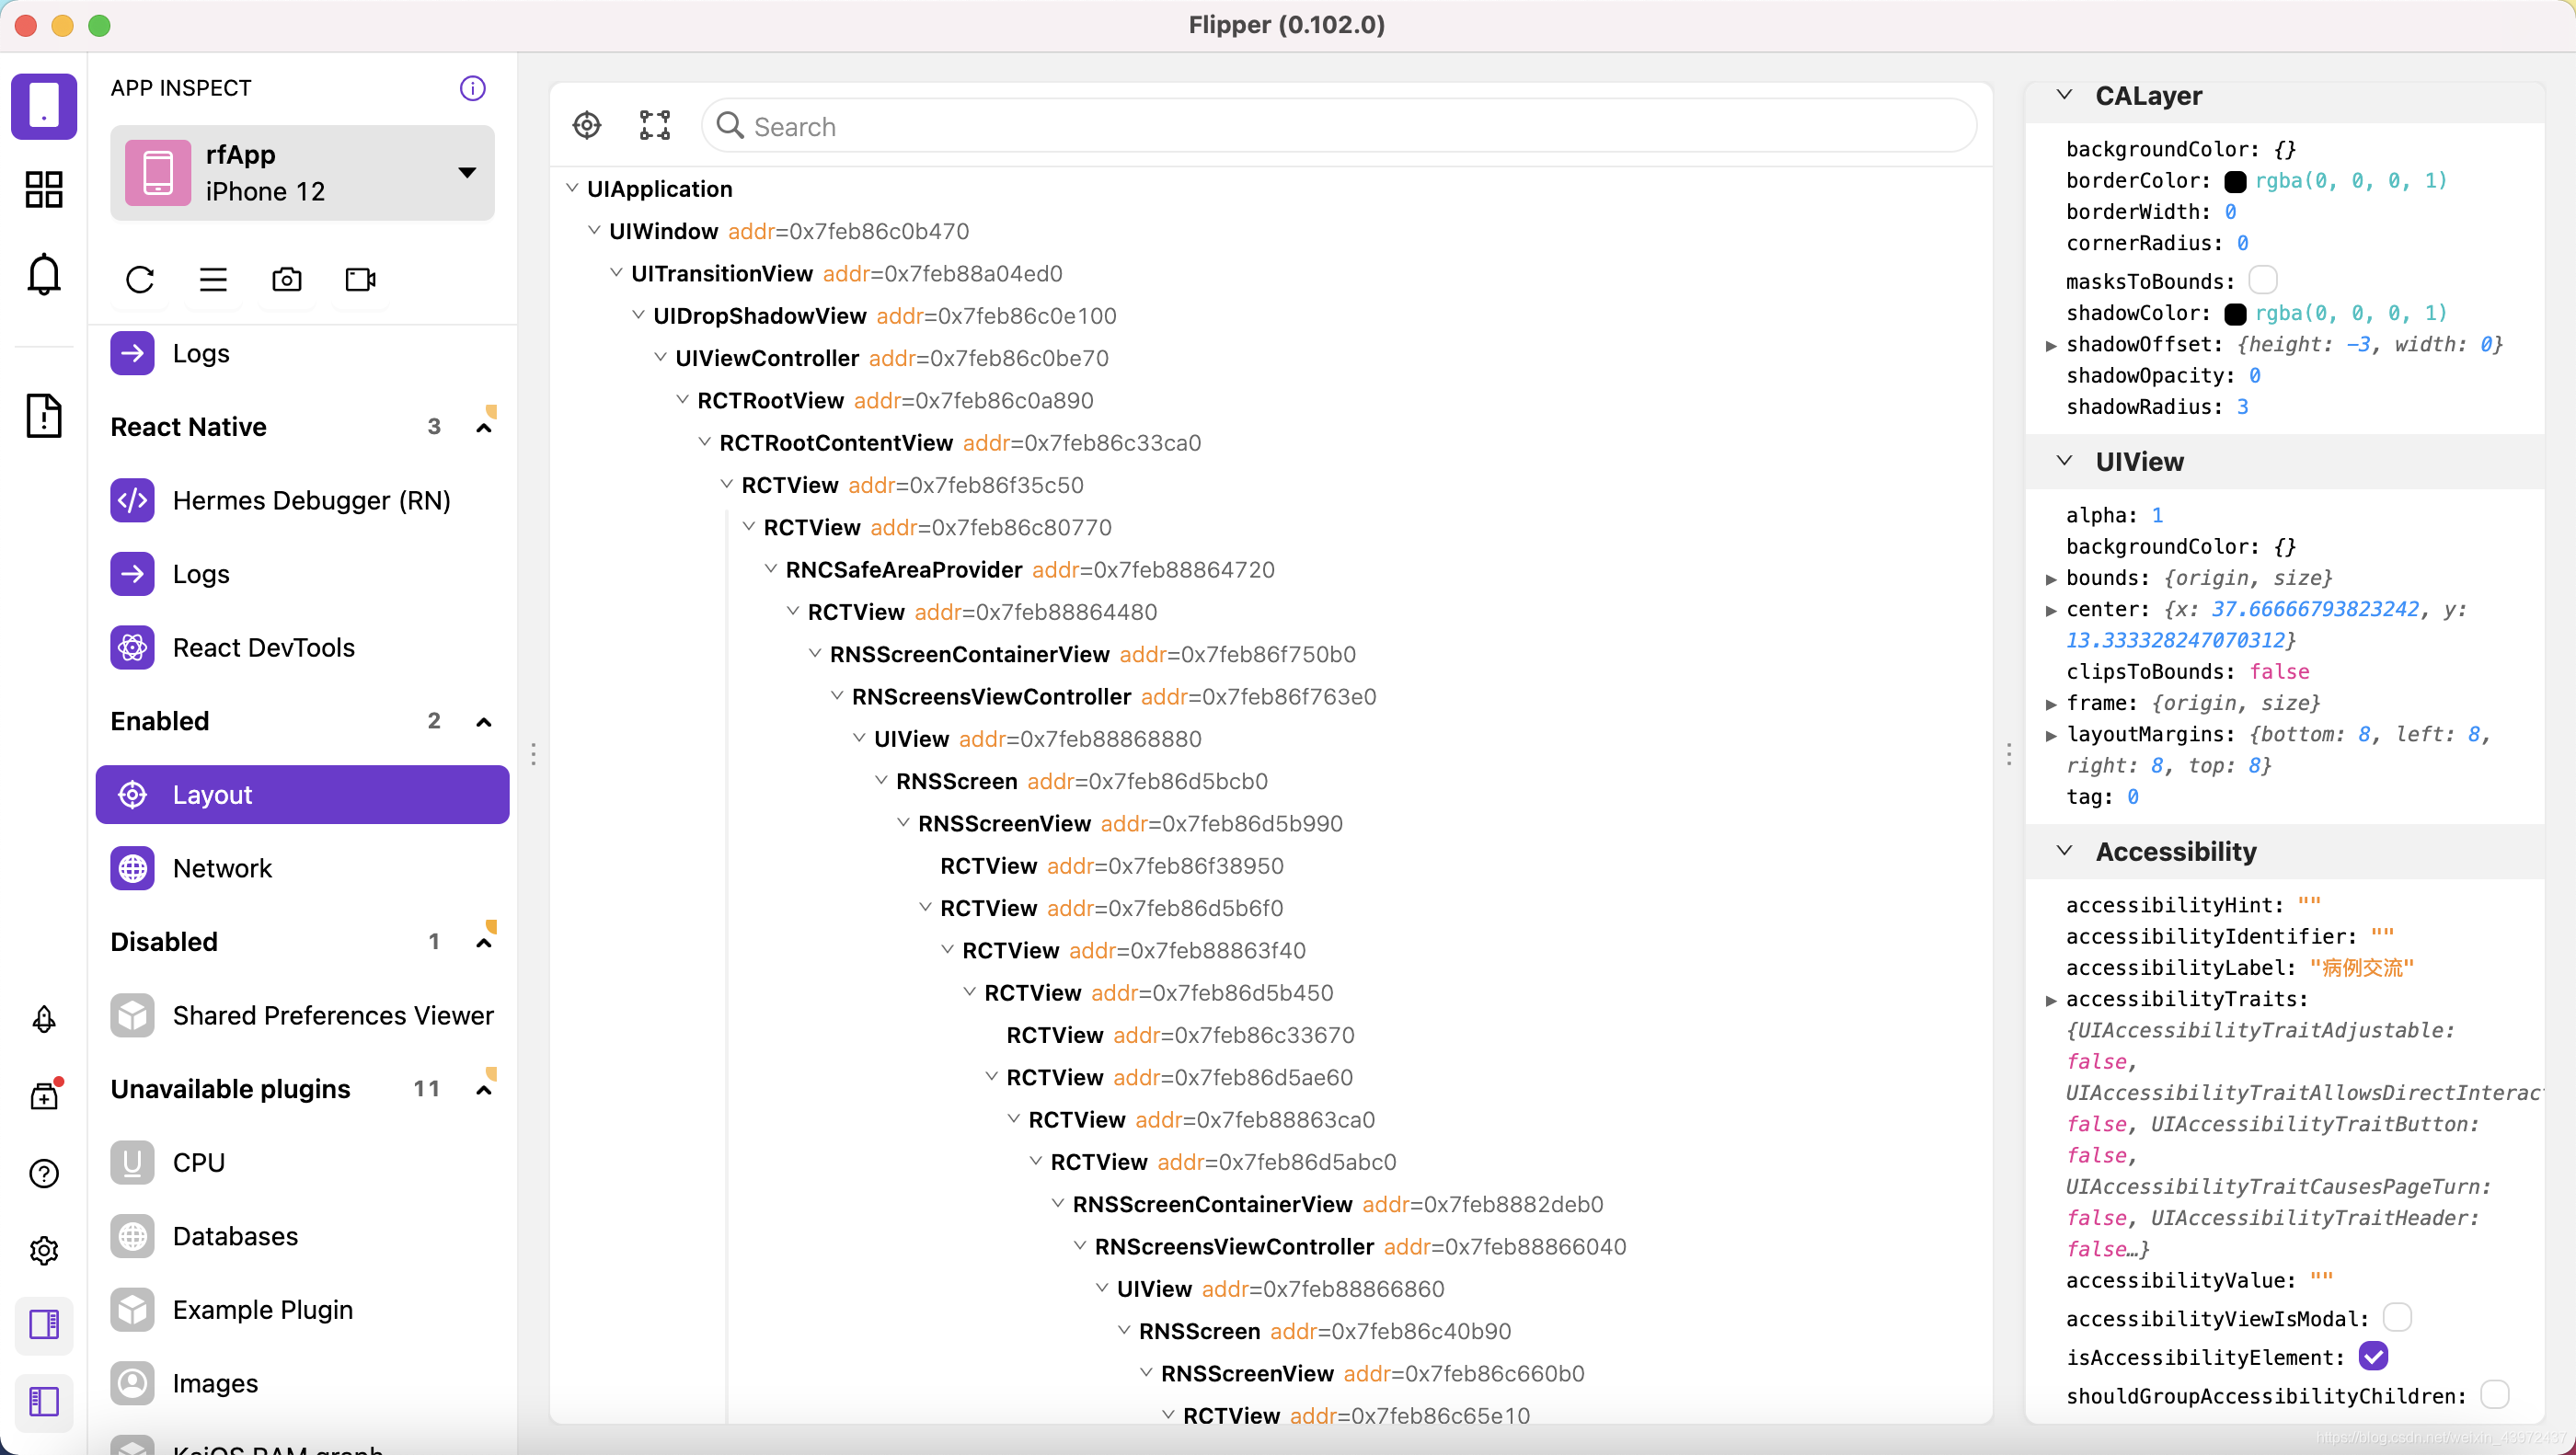Open React DevTools plugin
The height and width of the screenshot is (1455, 2576).
[263, 647]
